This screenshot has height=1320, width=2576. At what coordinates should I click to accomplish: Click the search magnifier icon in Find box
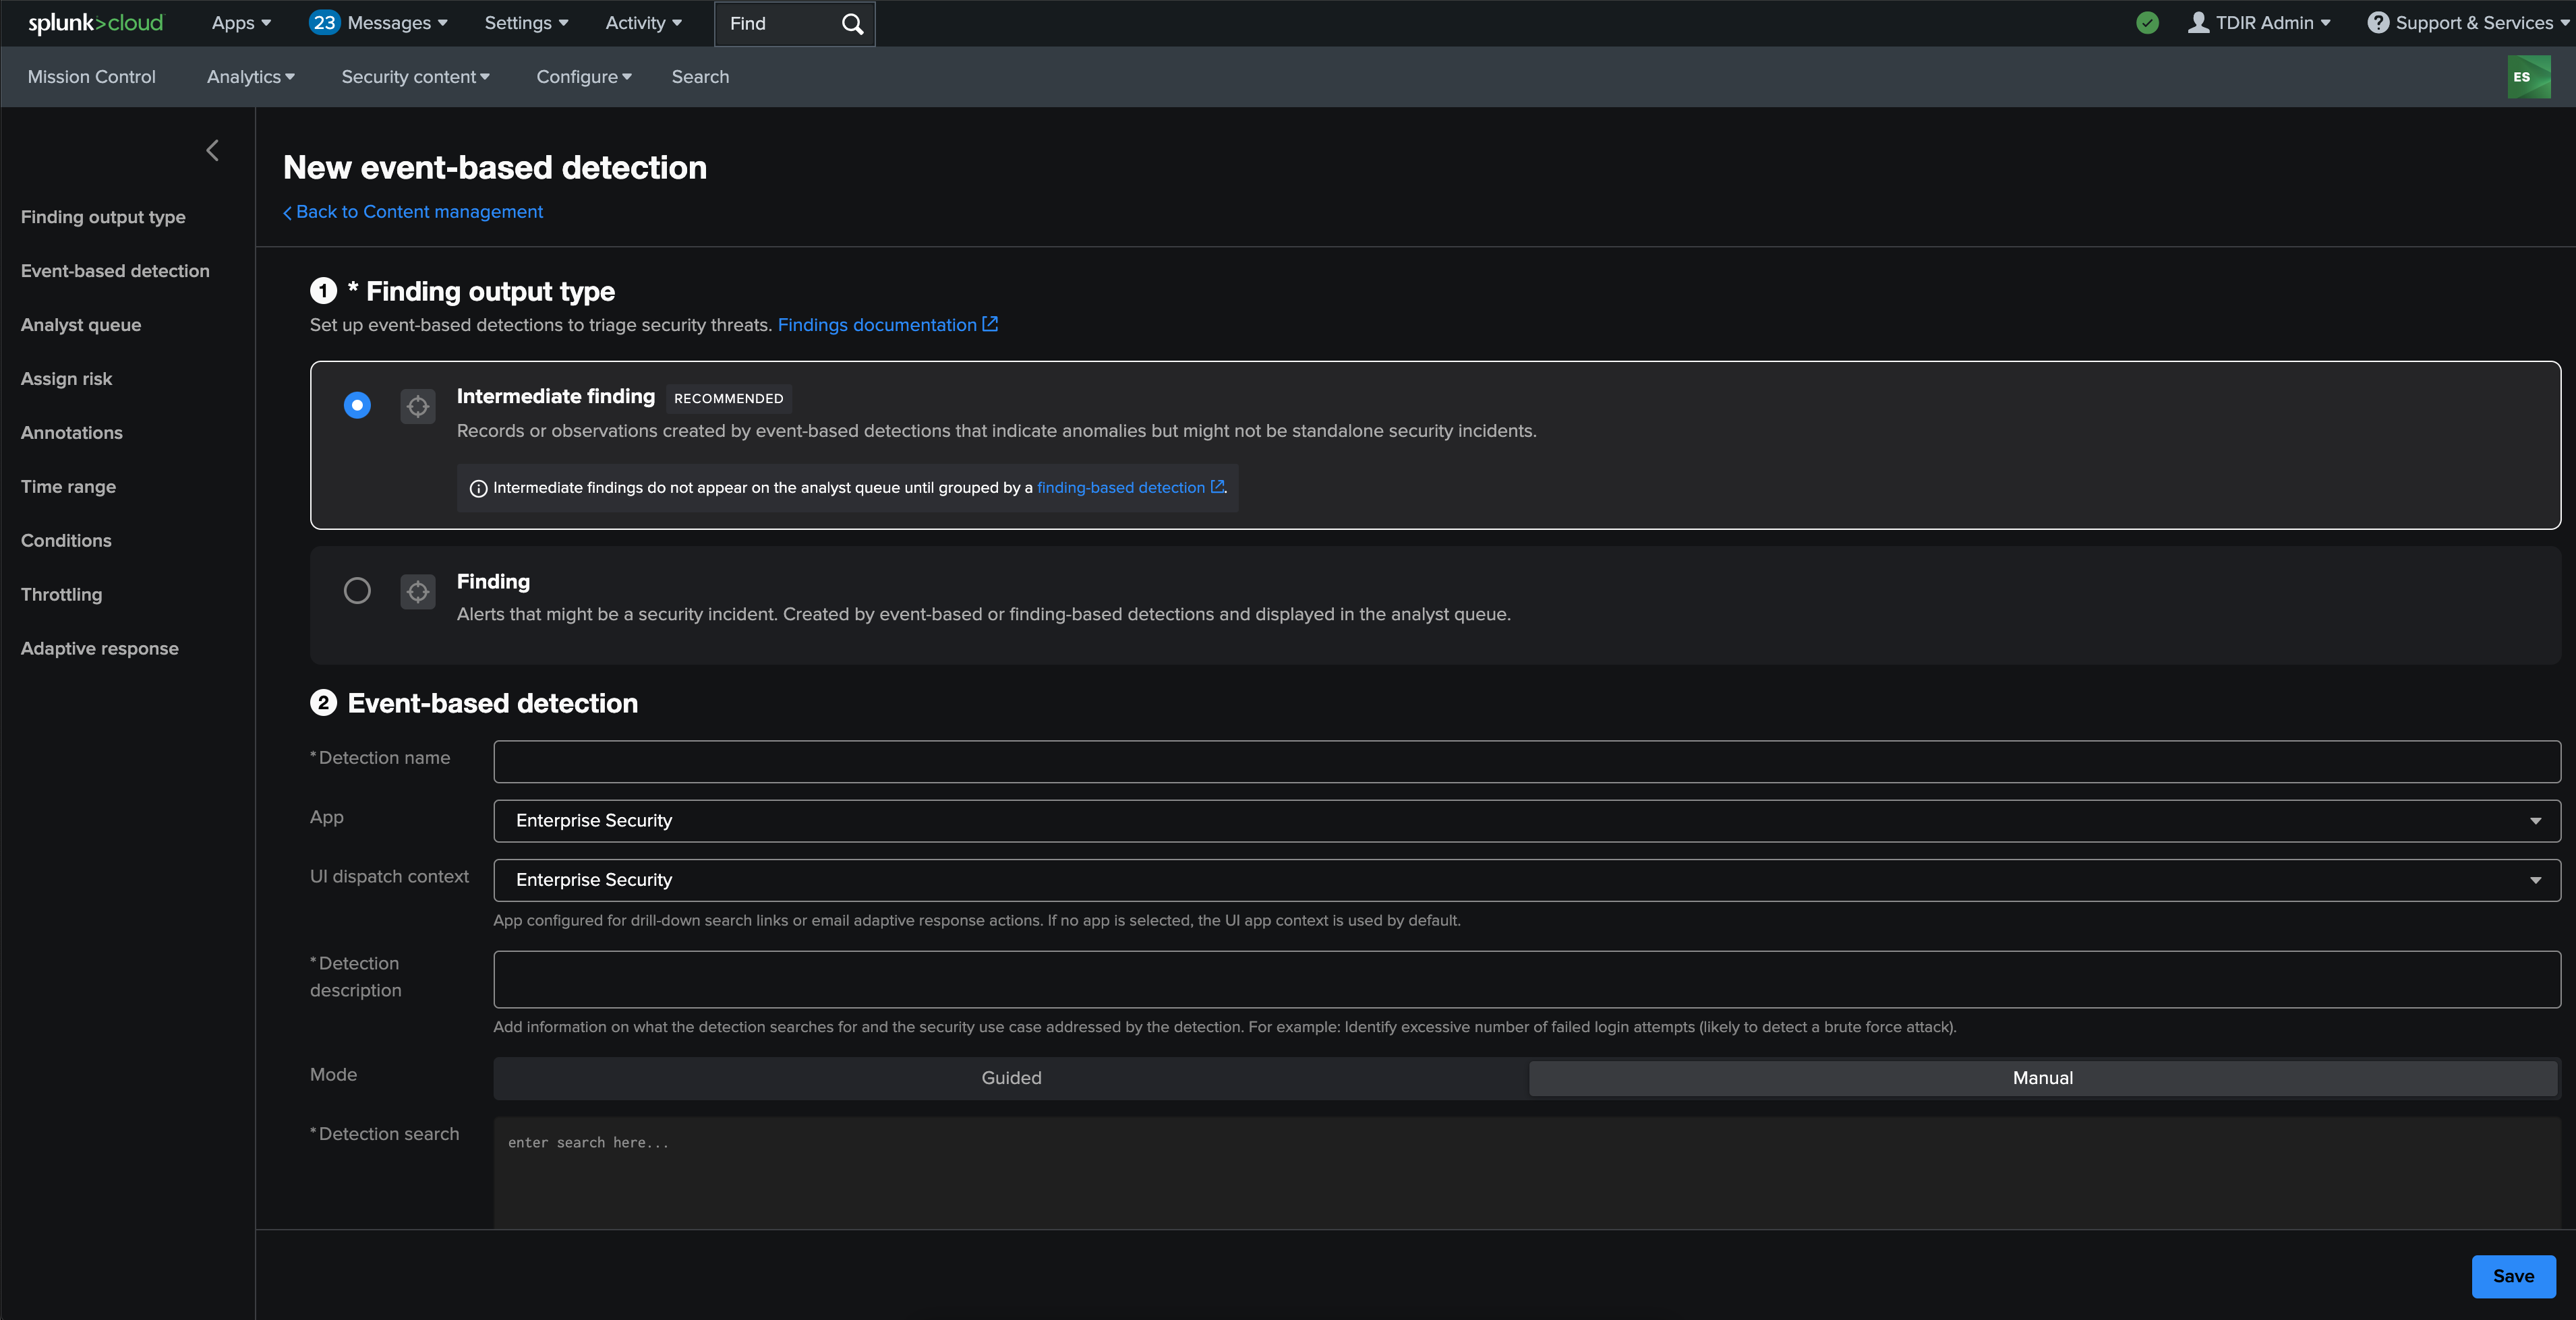(x=852, y=24)
